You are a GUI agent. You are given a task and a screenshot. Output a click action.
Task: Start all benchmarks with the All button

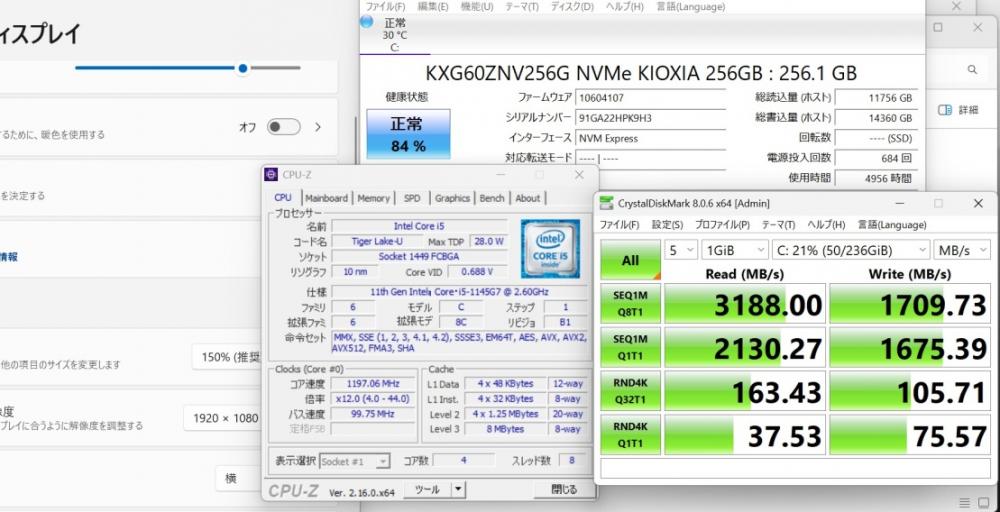[x=630, y=260]
